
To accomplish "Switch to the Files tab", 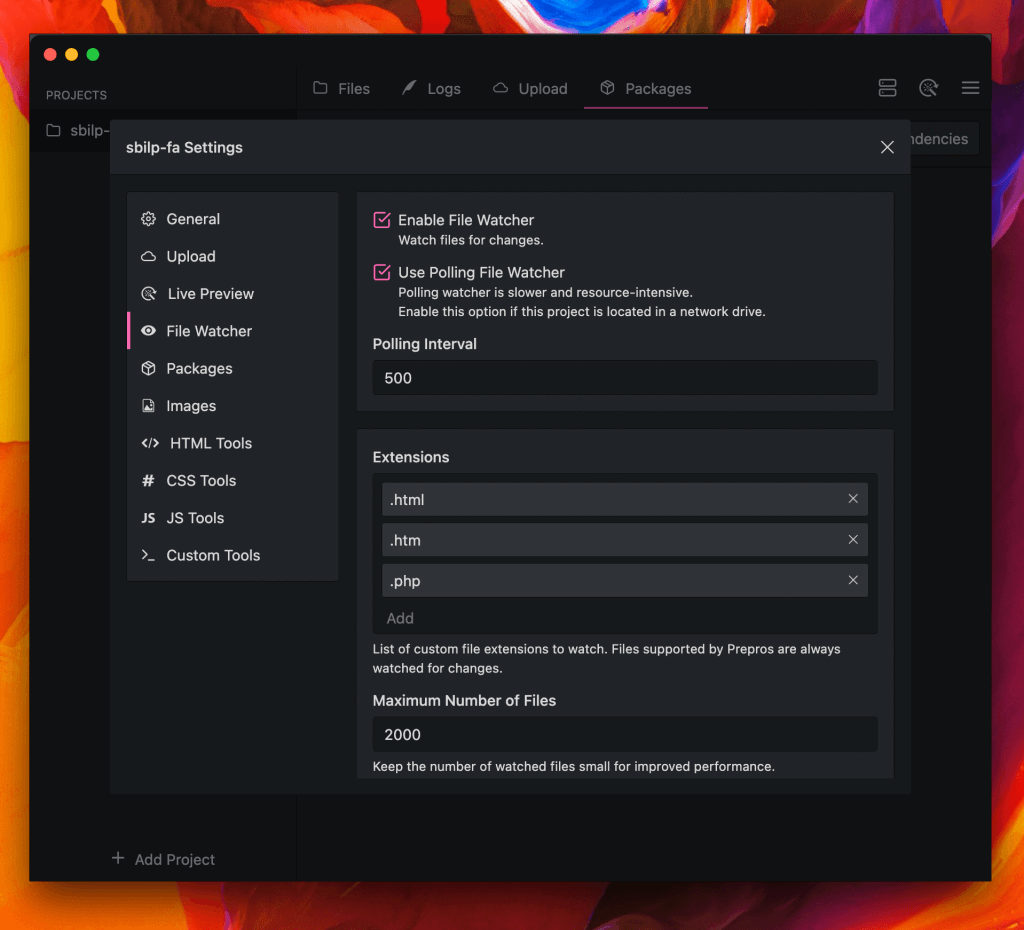I will coord(341,89).
